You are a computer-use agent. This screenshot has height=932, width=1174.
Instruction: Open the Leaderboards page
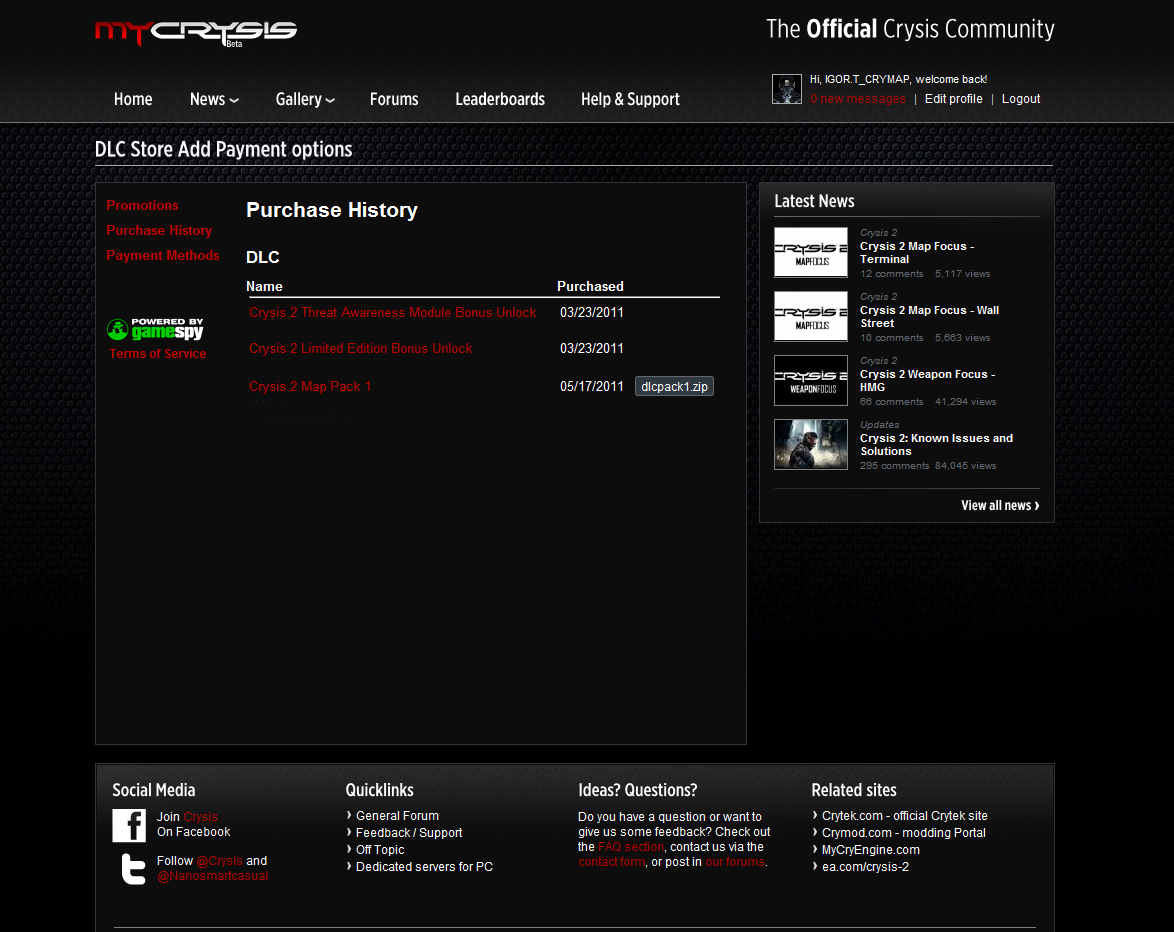coord(500,99)
